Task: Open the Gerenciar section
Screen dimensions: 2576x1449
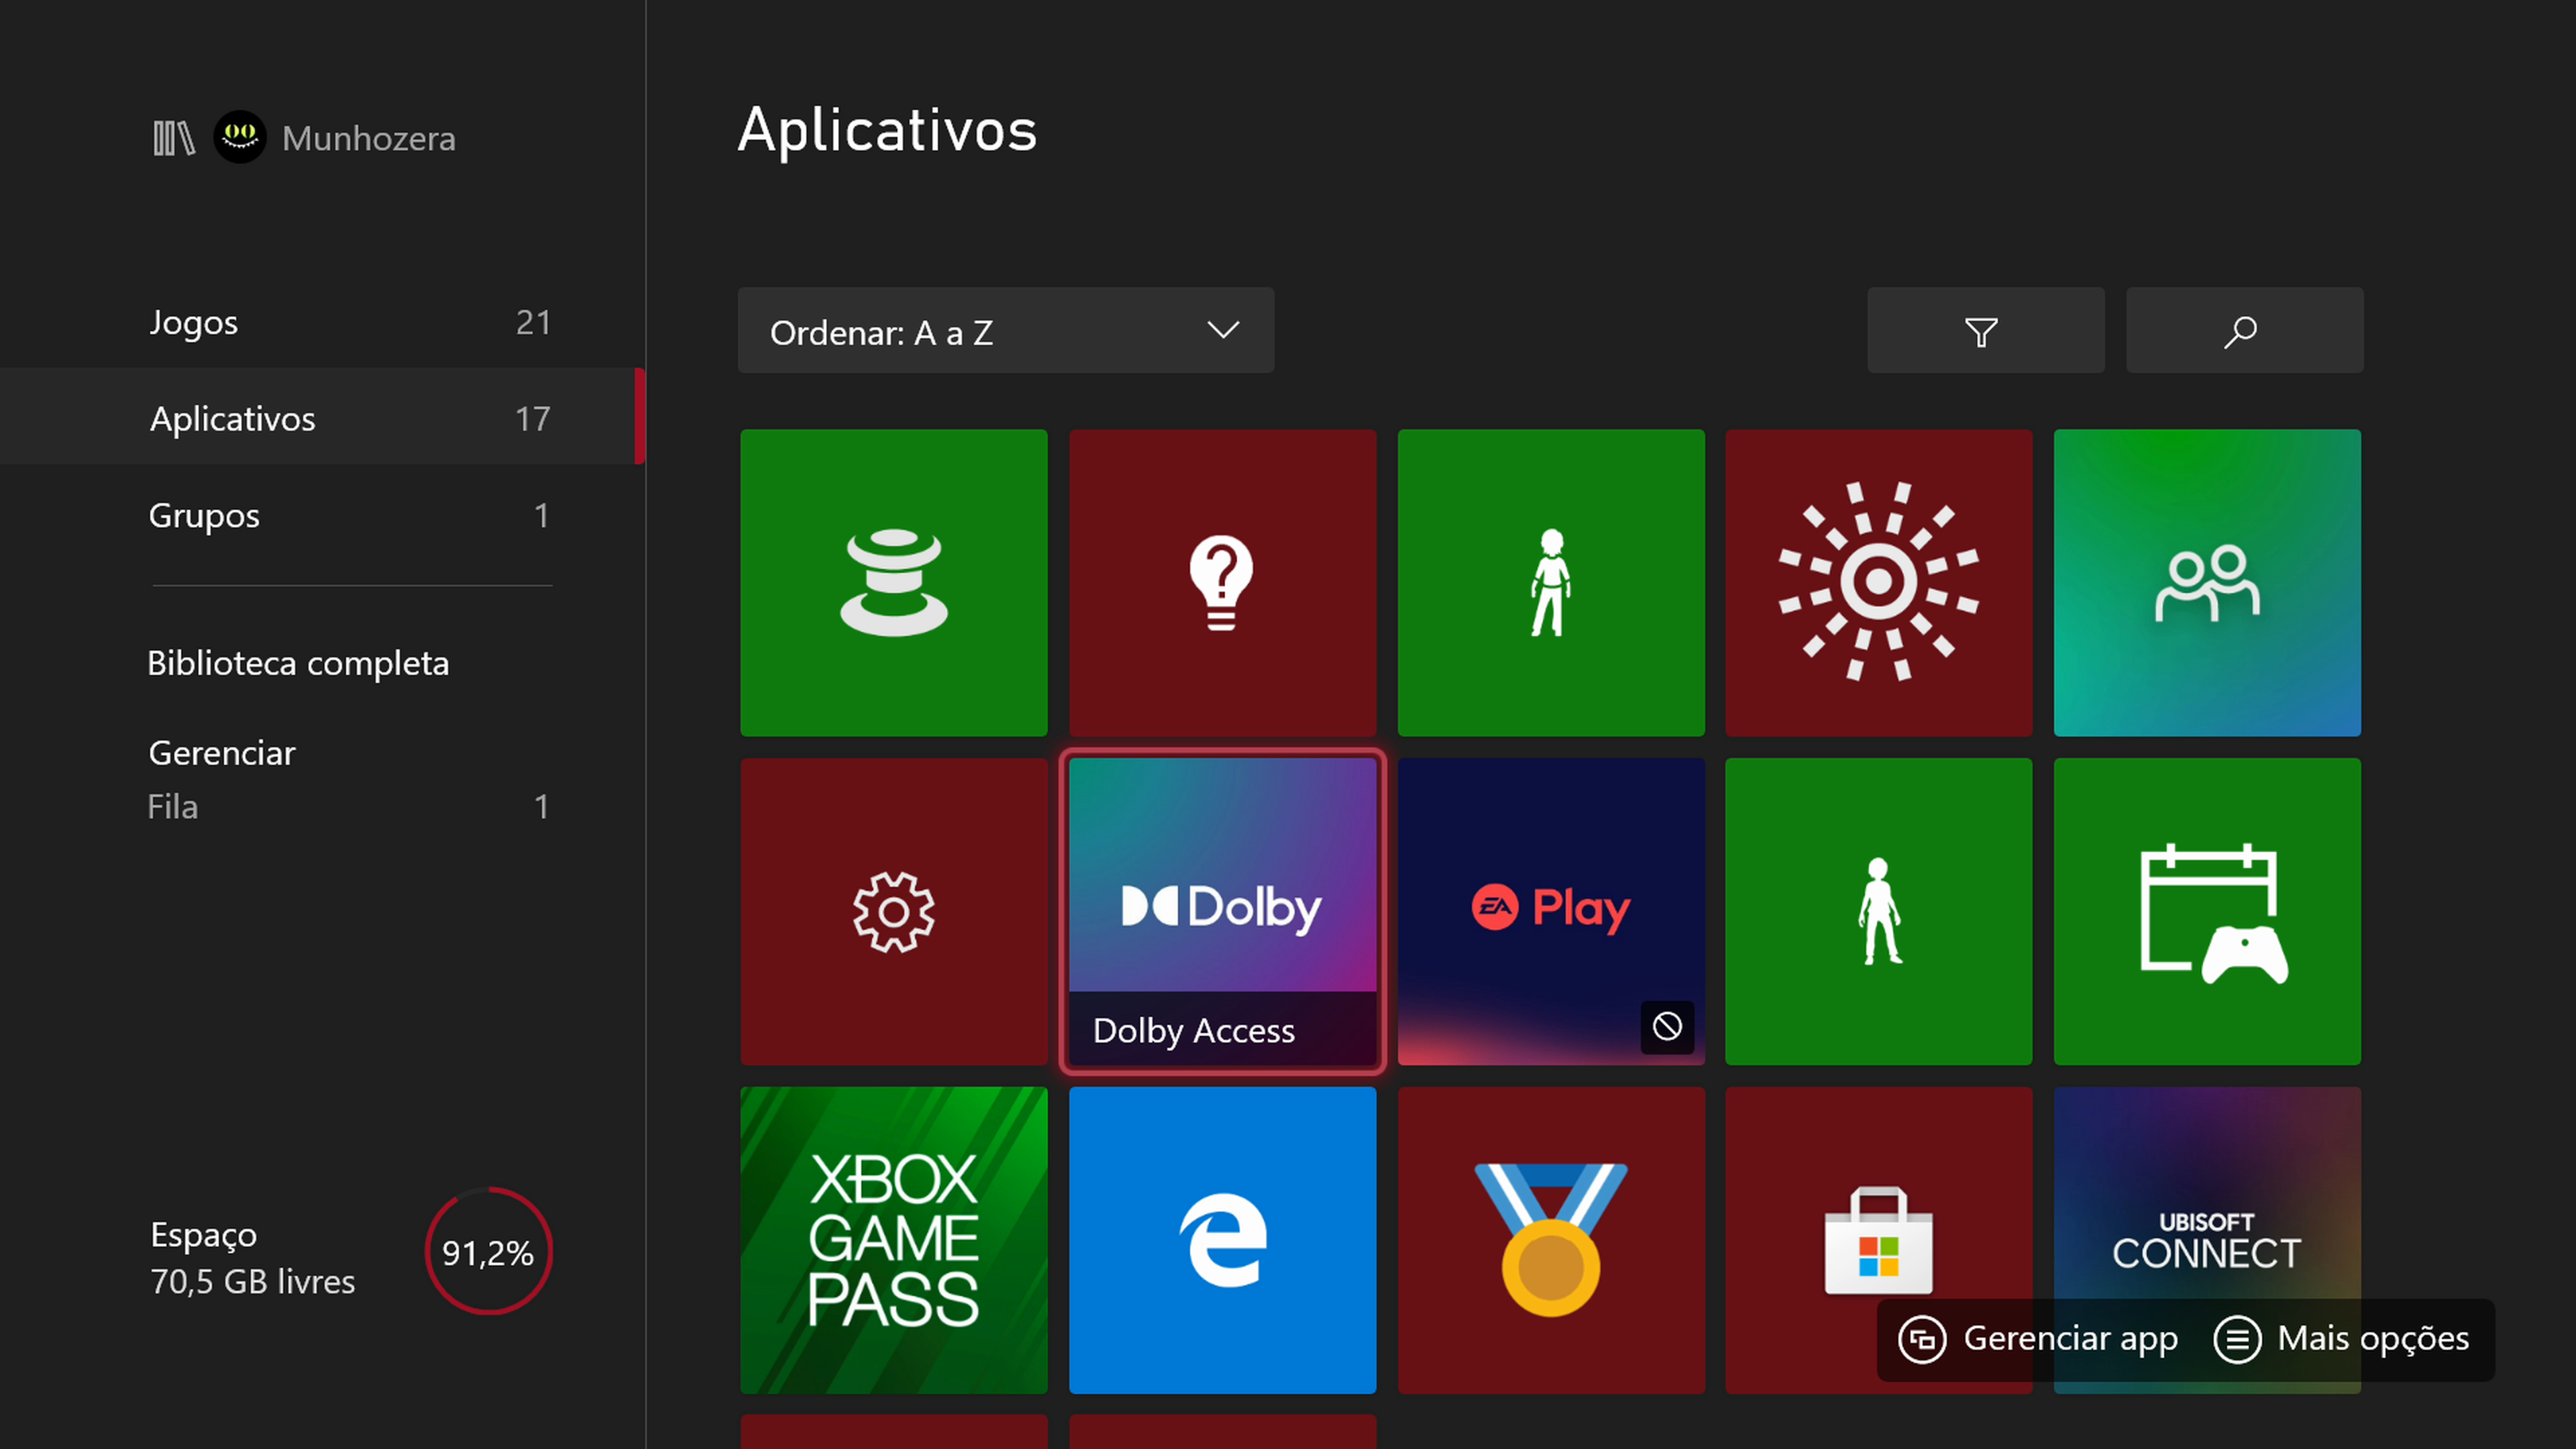Action: coord(222,753)
